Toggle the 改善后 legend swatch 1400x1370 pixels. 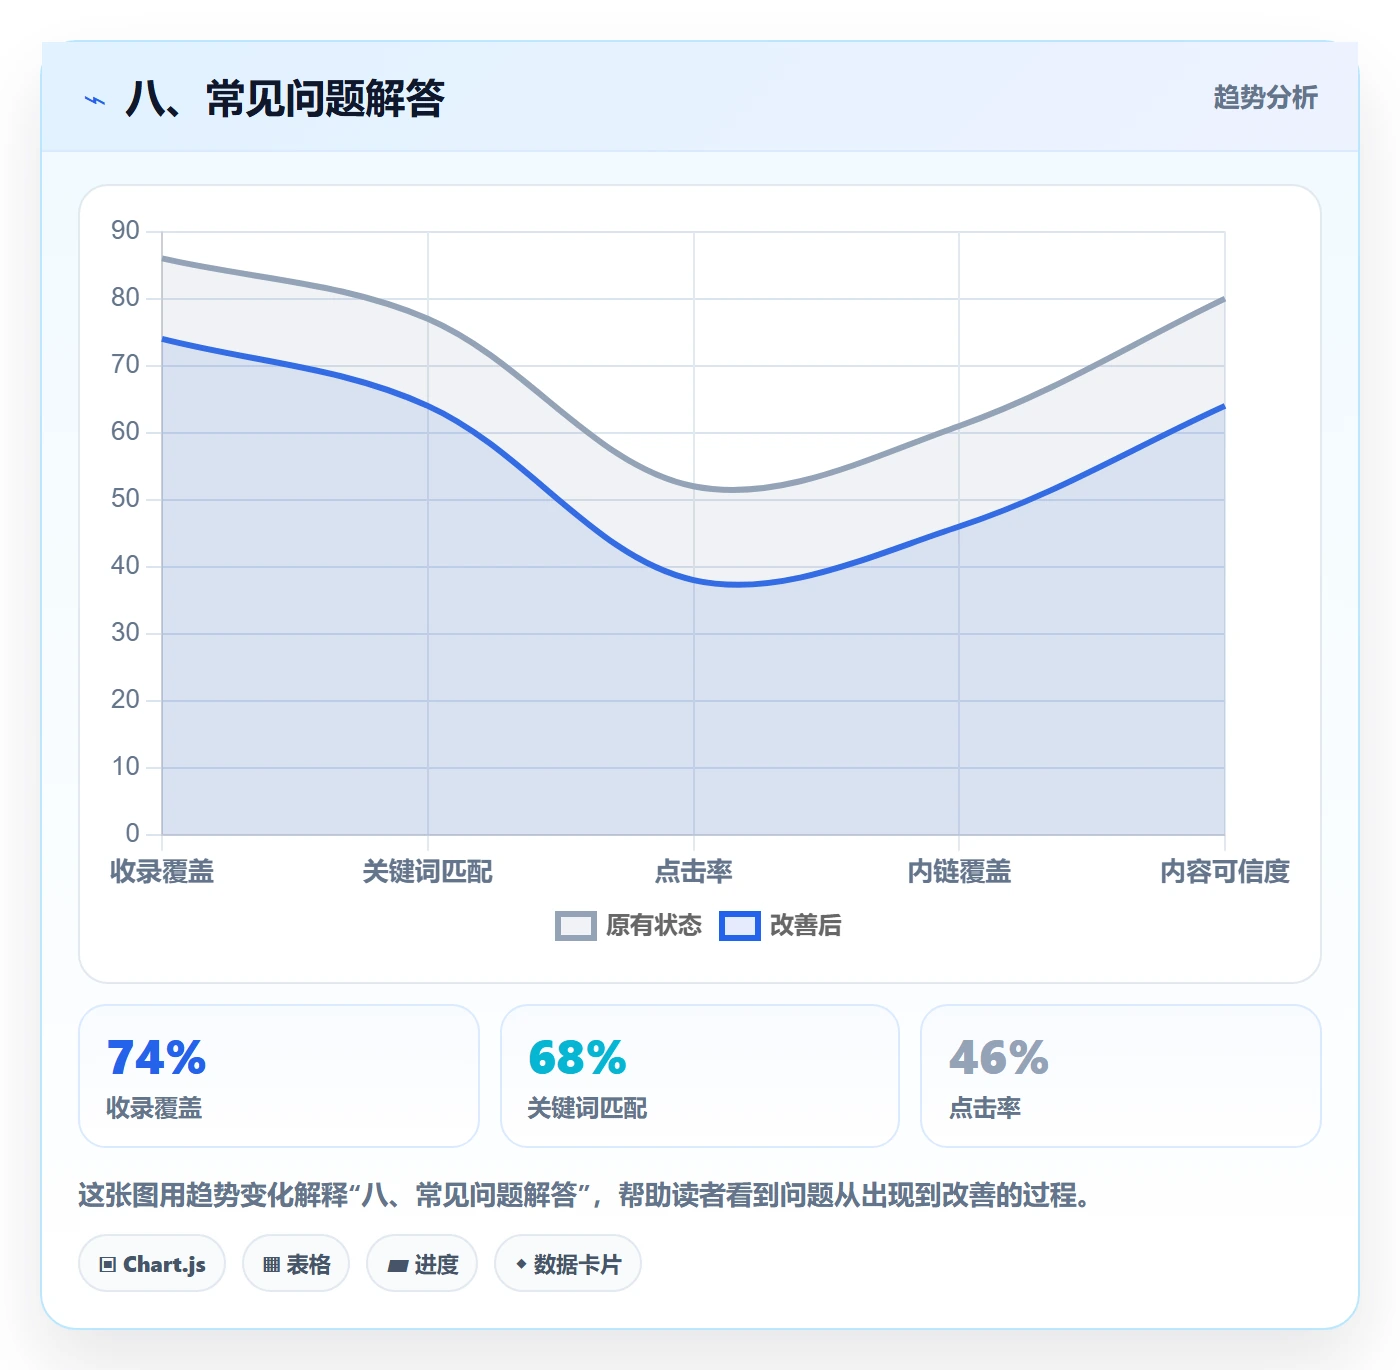click(x=740, y=926)
